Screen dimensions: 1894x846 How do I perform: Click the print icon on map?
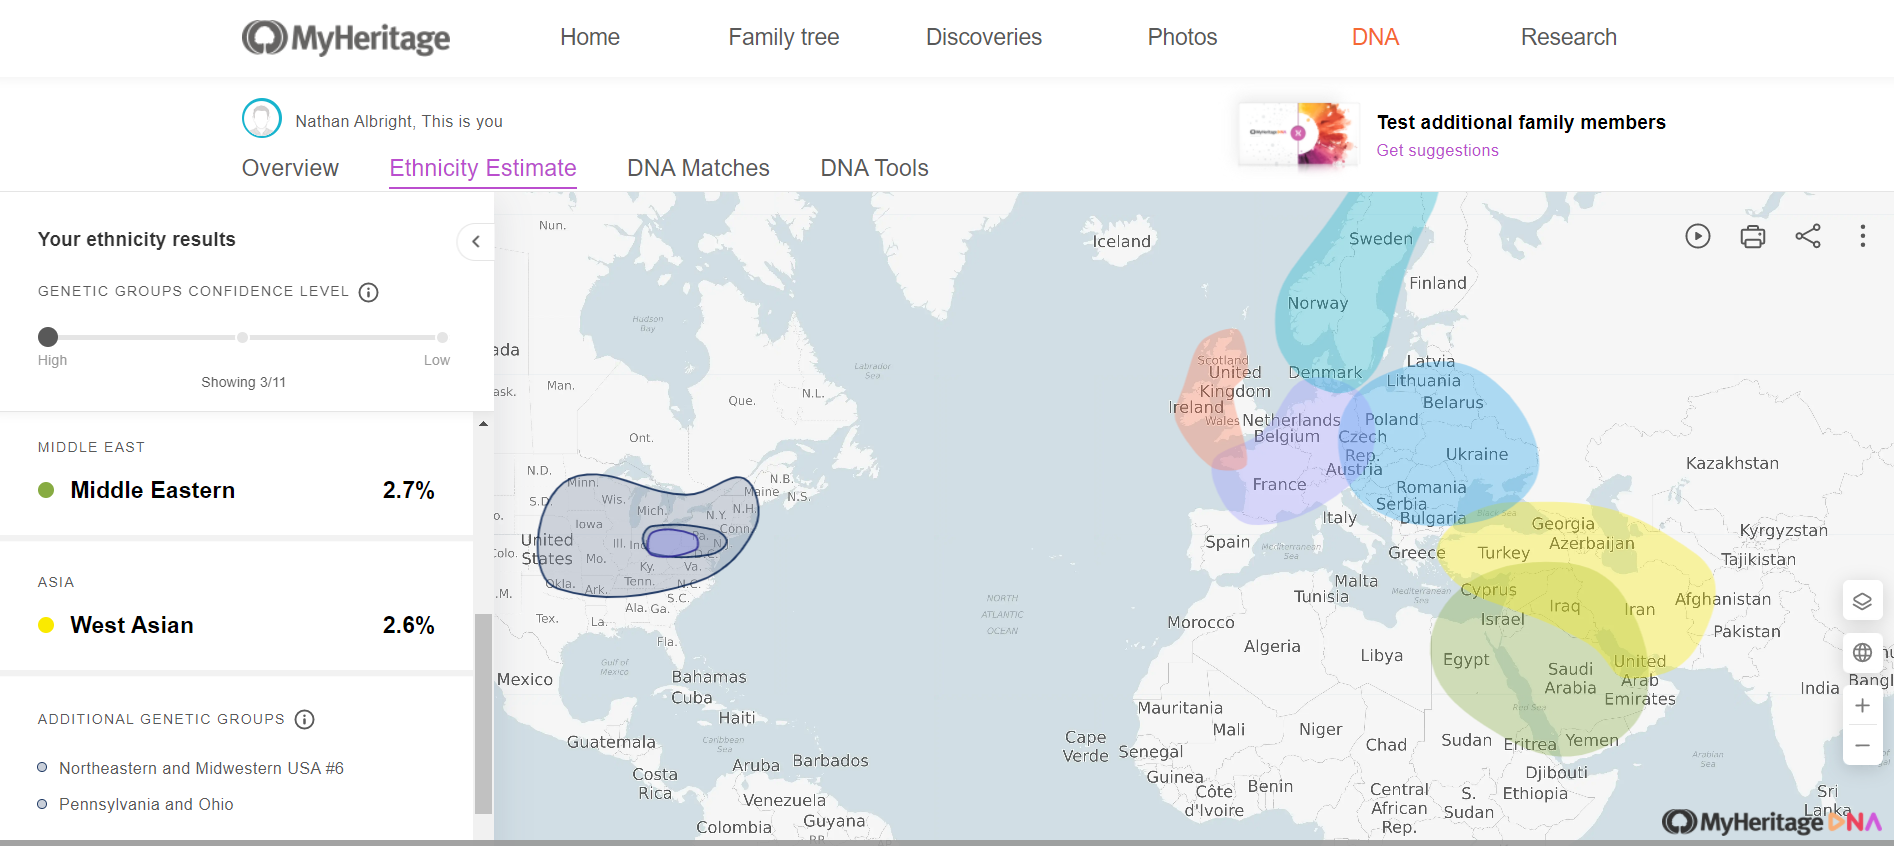tap(1752, 236)
